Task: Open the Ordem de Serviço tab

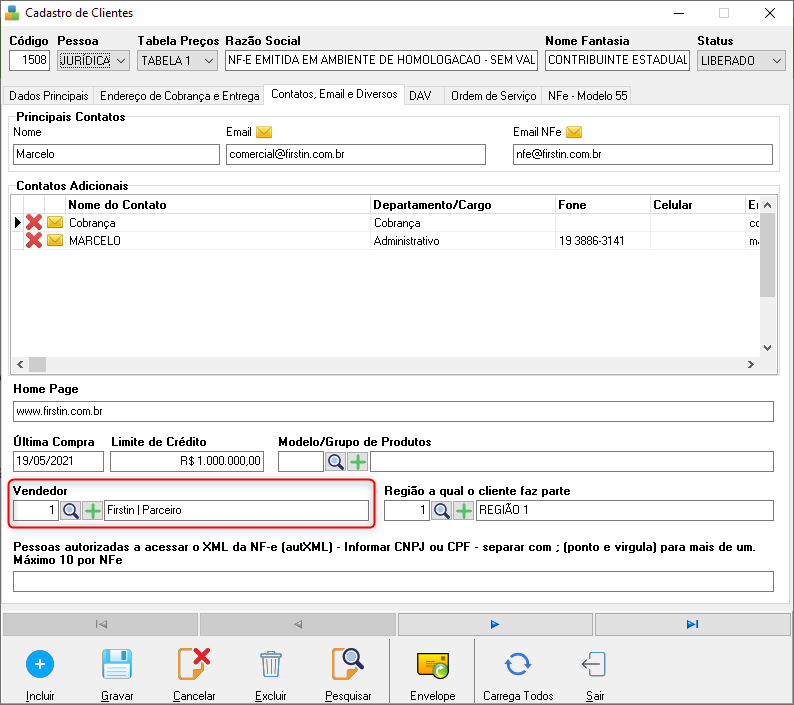Action: coord(493,96)
